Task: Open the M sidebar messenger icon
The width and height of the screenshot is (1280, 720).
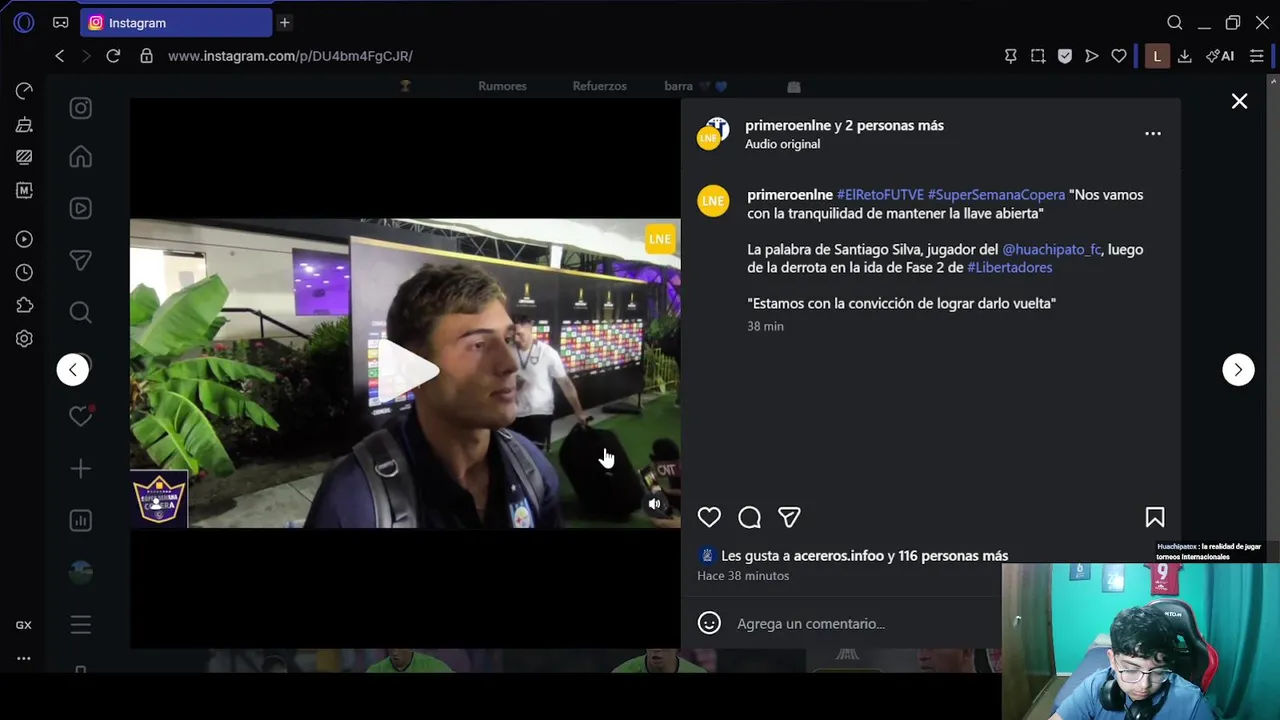Action: click(x=24, y=190)
